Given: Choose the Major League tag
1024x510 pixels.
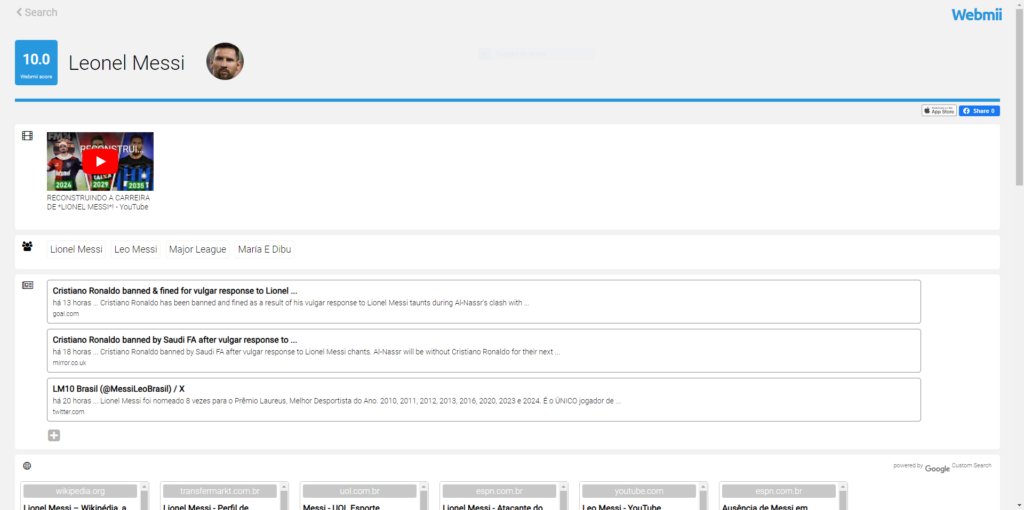Looking at the screenshot, I should pyautogui.click(x=197, y=249).
